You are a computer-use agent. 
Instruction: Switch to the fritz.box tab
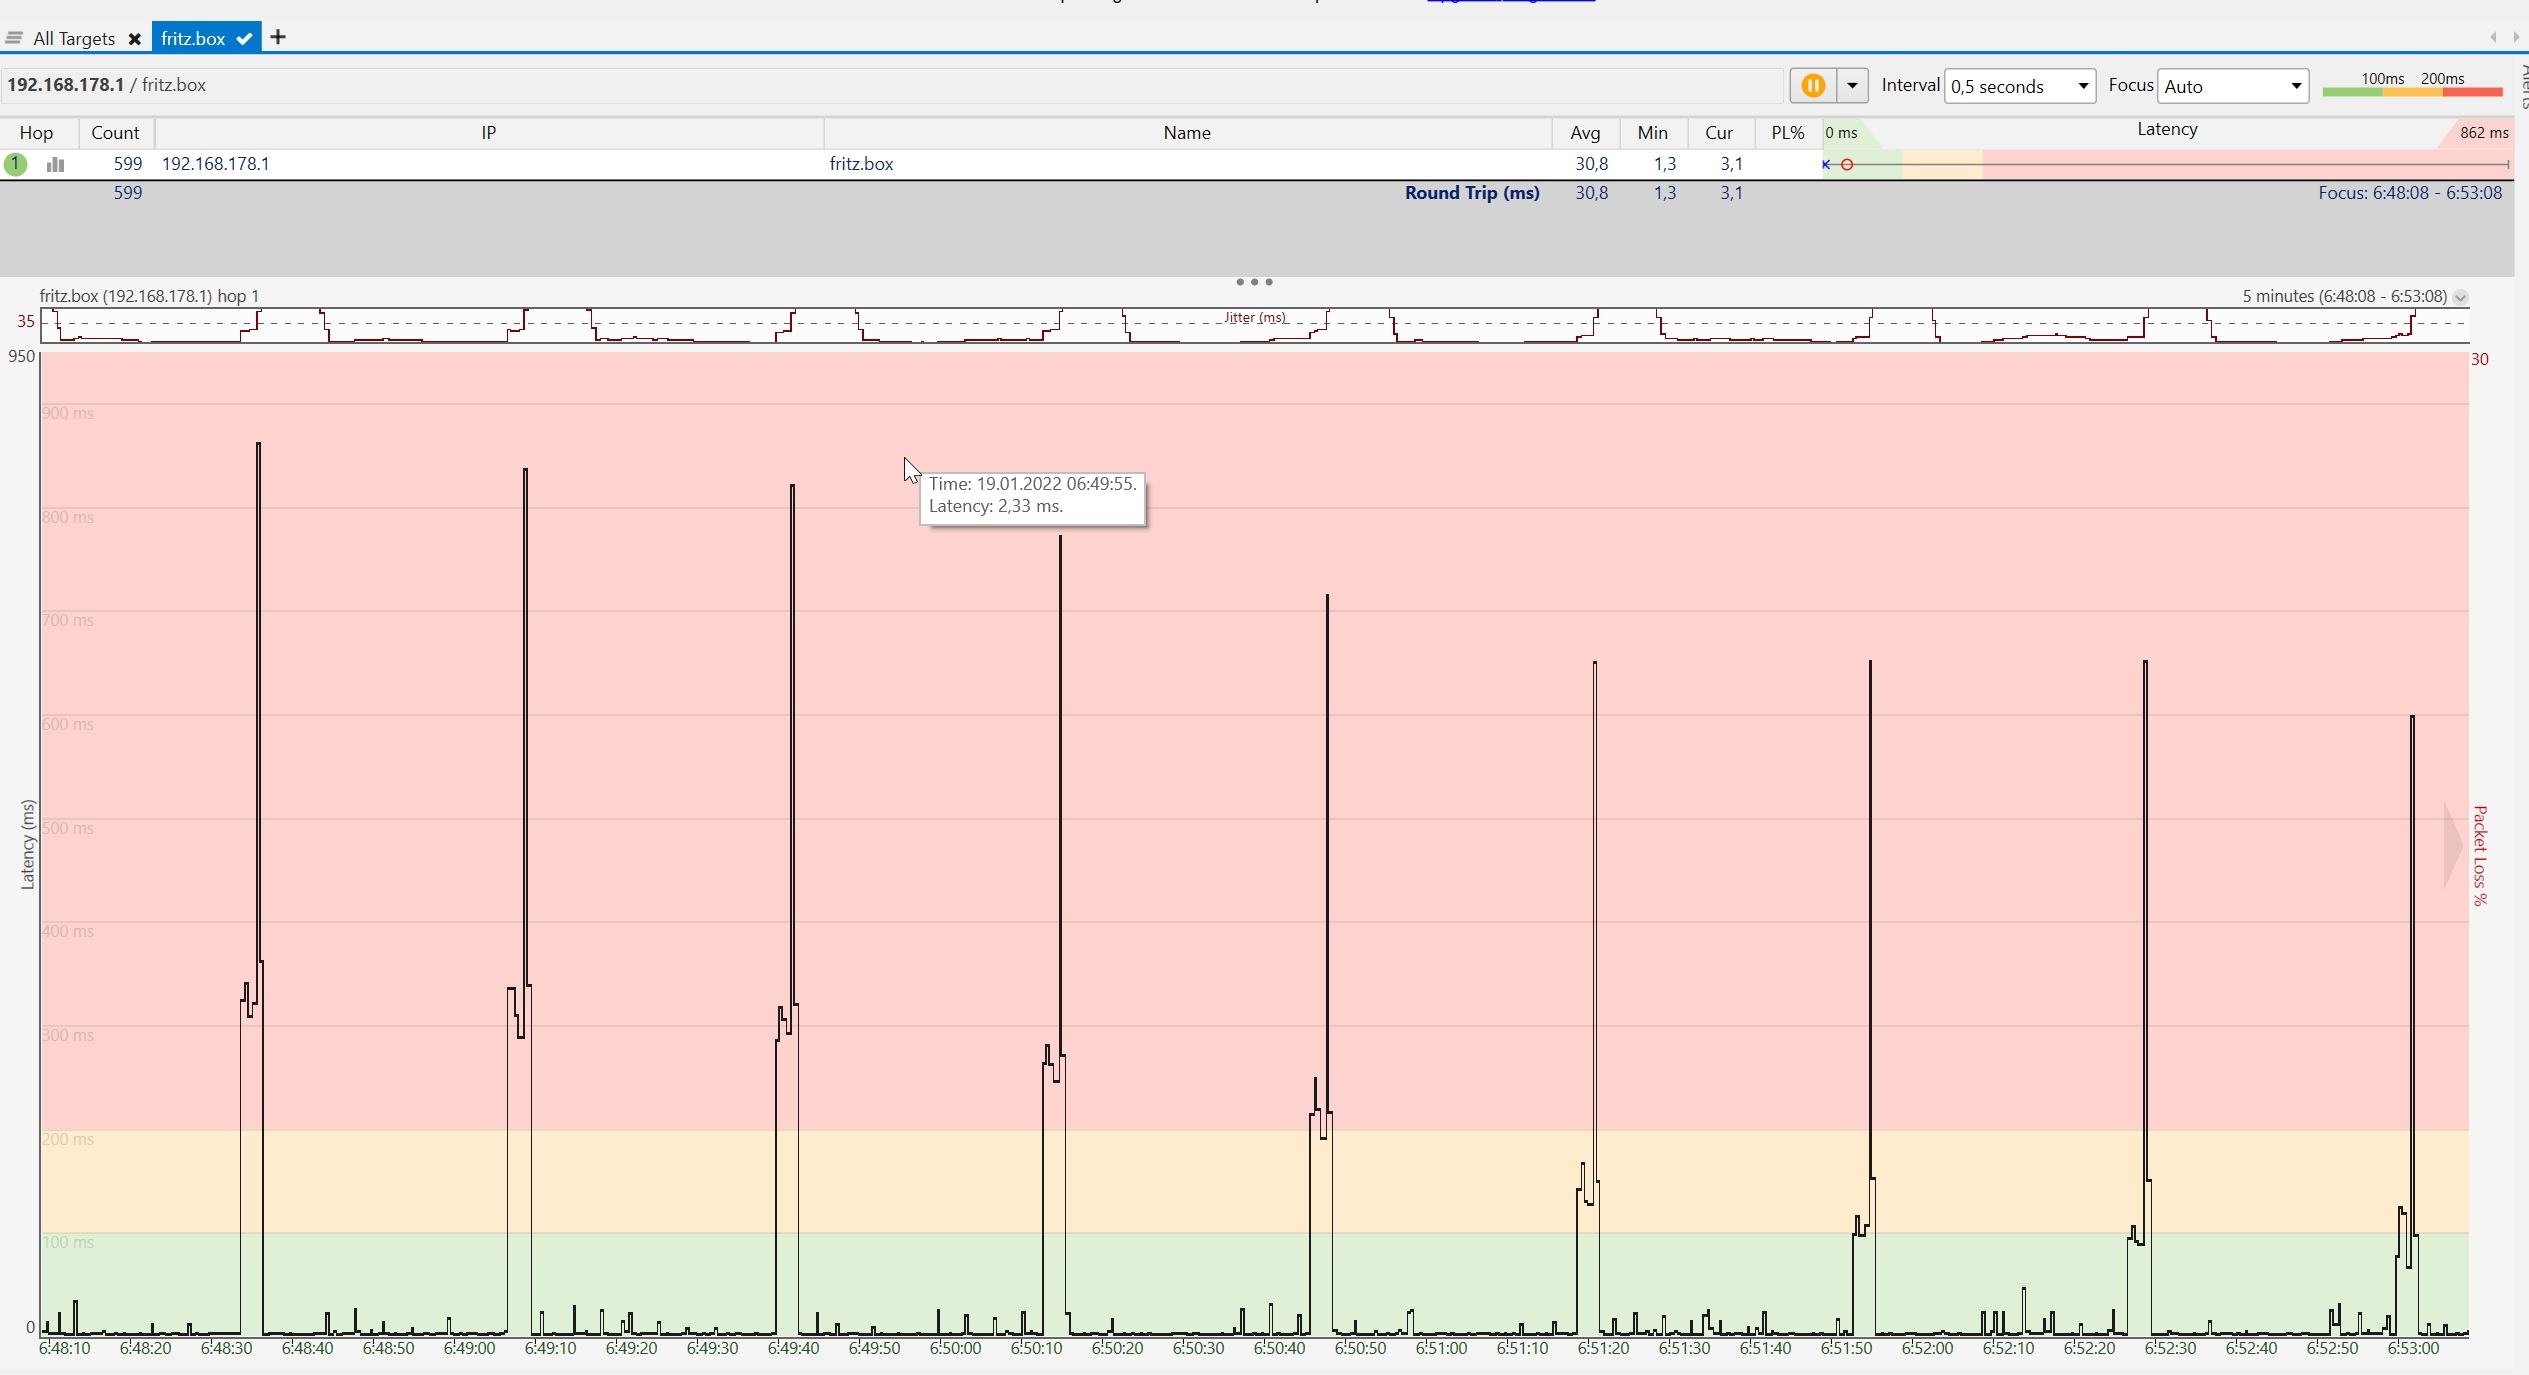[193, 38]
